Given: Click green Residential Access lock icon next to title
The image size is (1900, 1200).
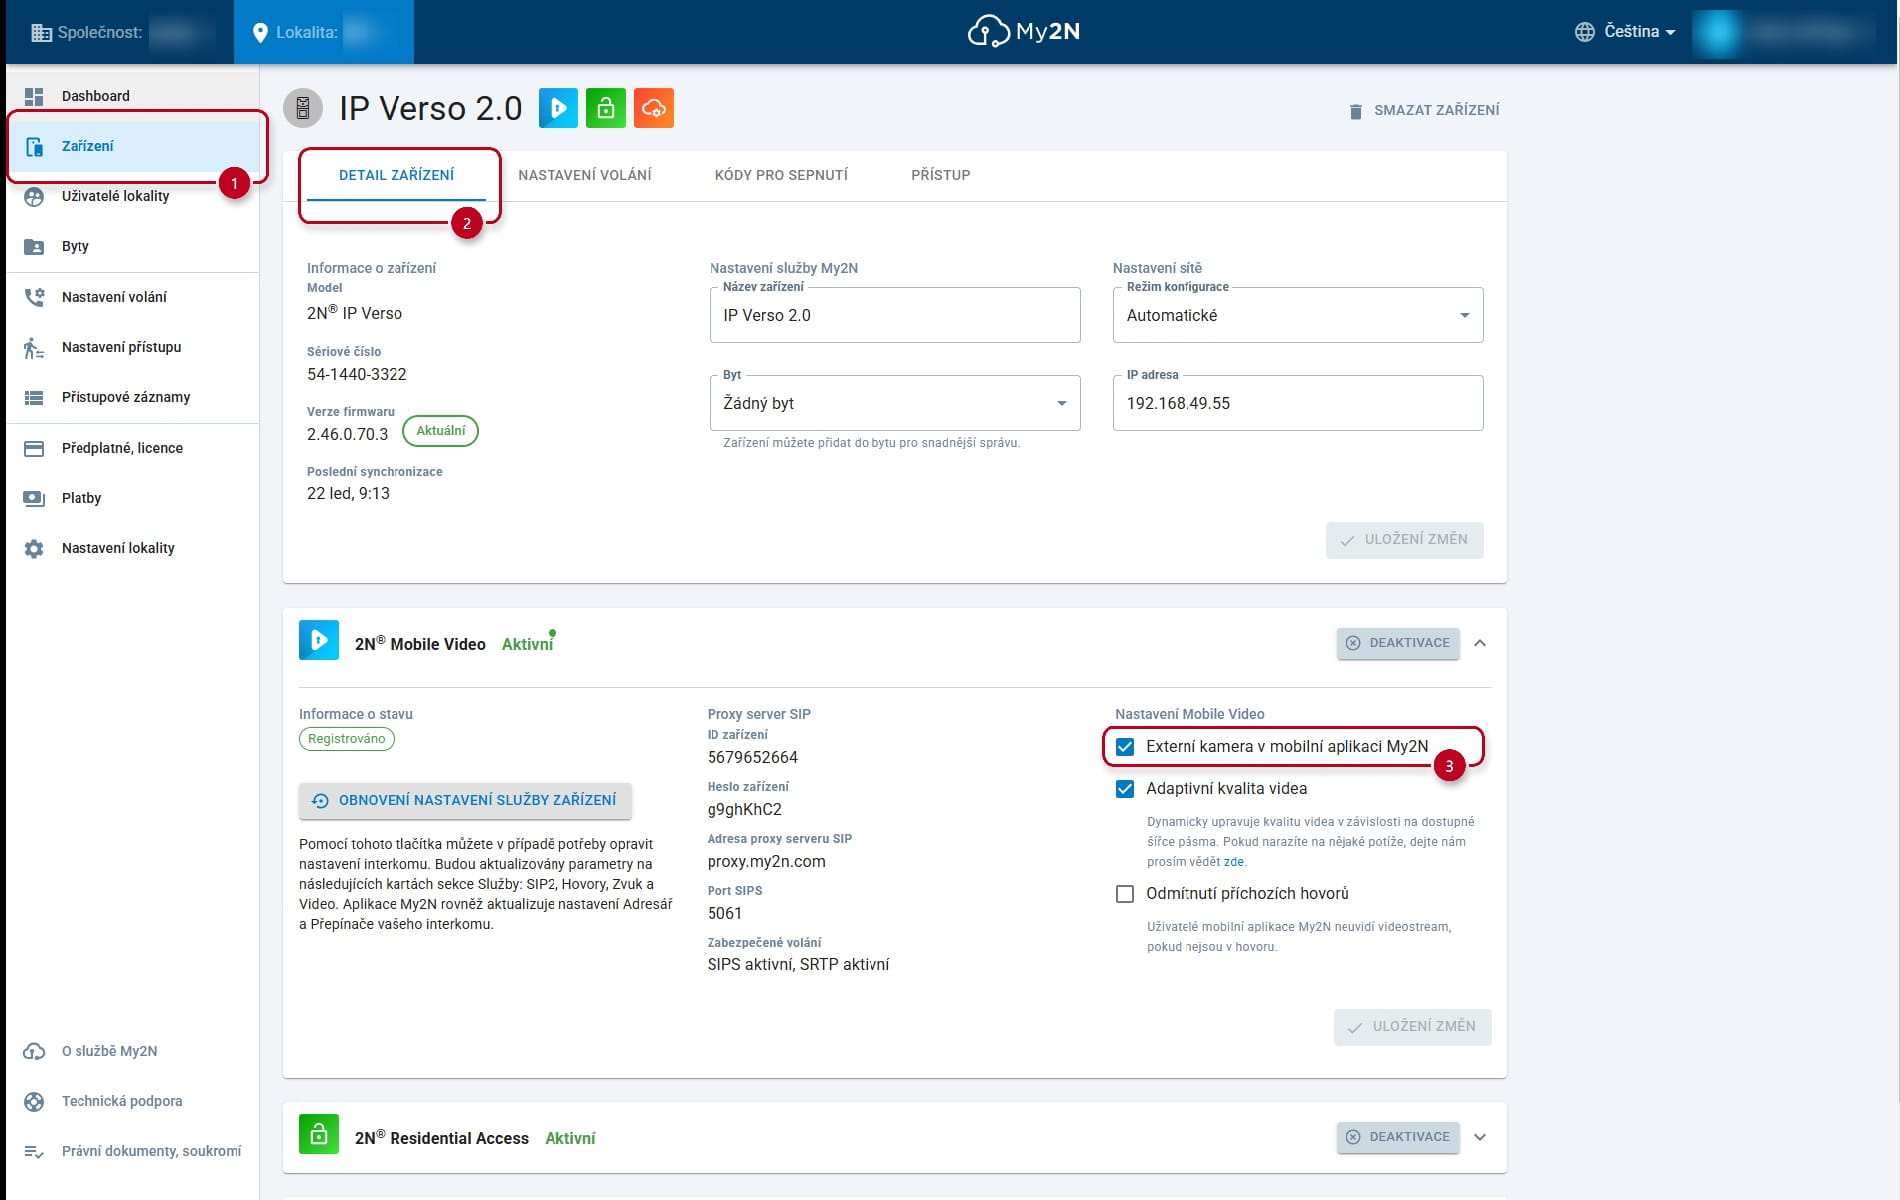Looking at the screenshot, I should pyautogui.click(x=606, y=108).
